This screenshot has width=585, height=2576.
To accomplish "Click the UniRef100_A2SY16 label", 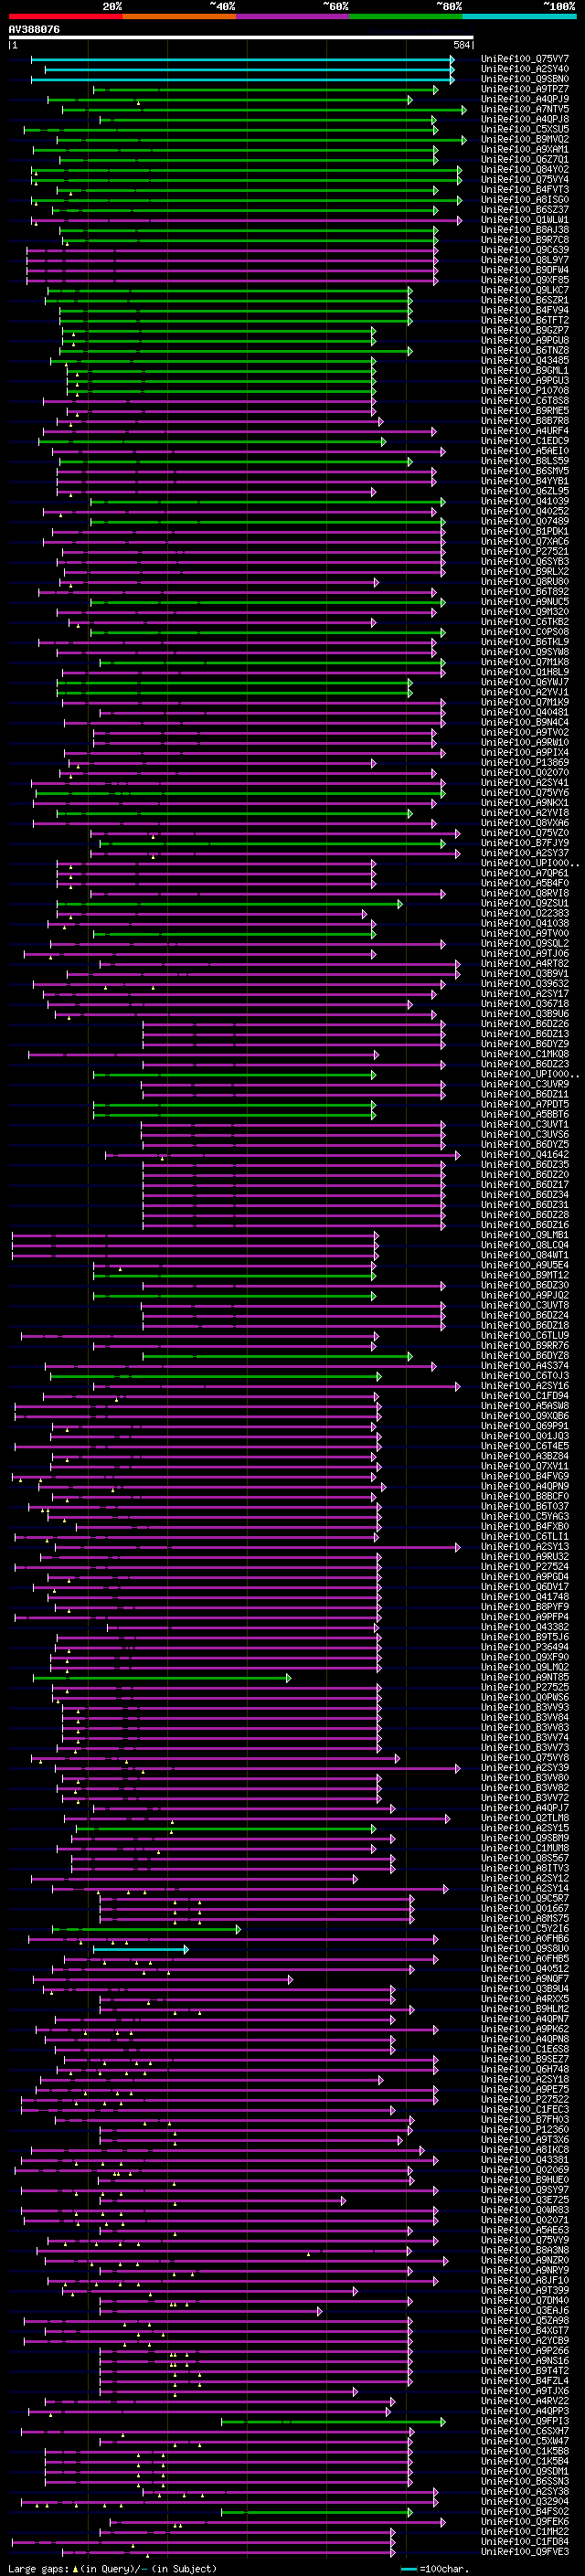I will (x=525, y=1386).
